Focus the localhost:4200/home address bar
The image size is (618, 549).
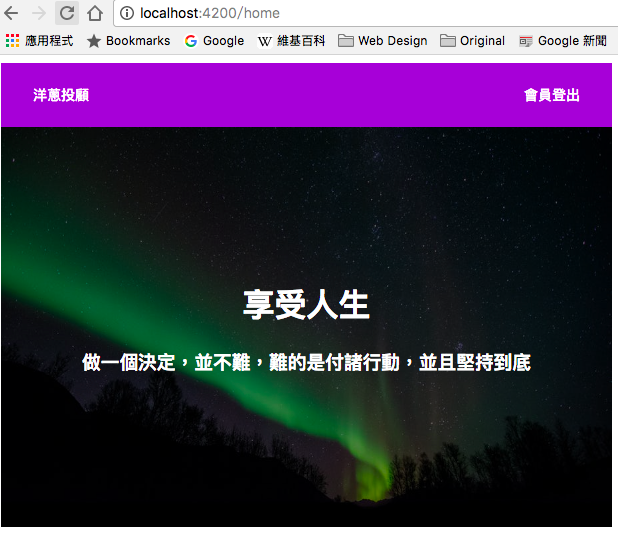pyautogui.click(x=367, y=13)
